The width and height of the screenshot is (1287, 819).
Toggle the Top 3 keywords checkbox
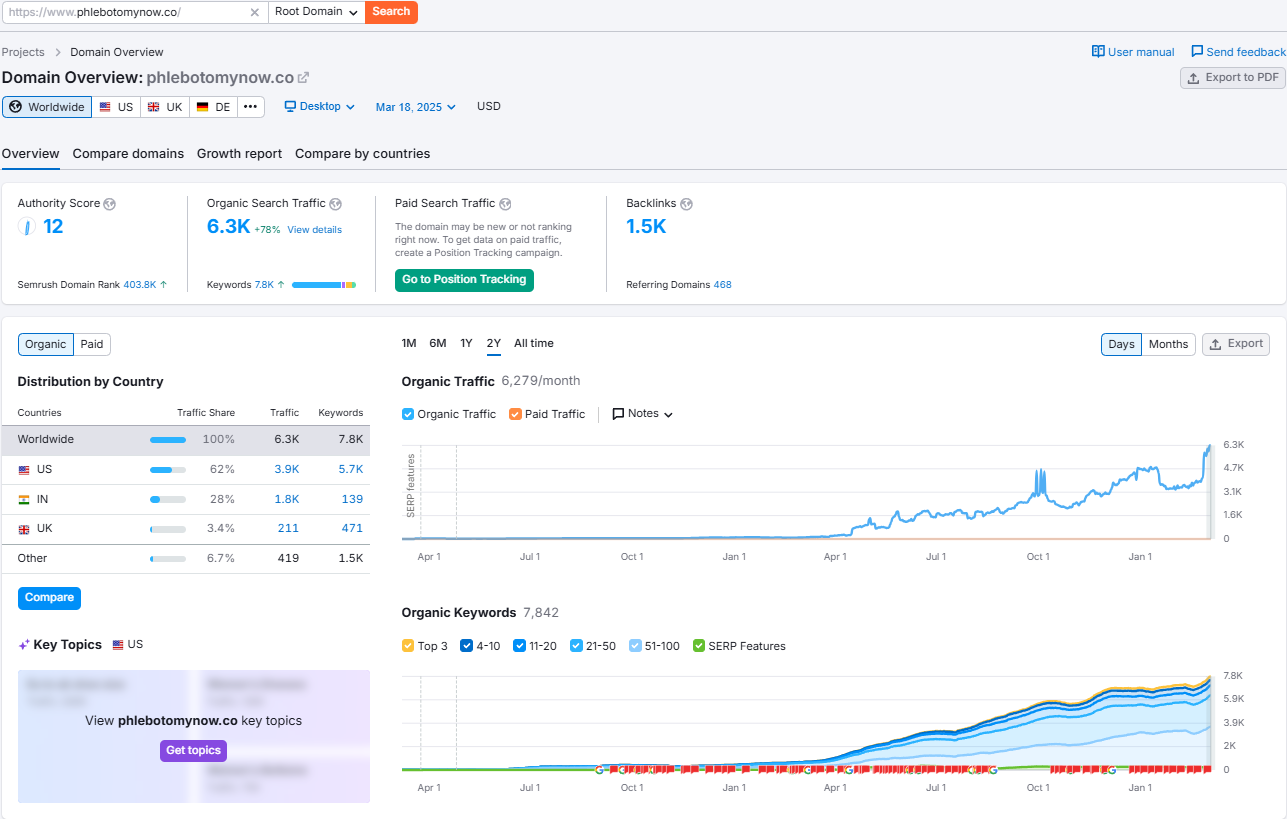[x=408, y=646]
